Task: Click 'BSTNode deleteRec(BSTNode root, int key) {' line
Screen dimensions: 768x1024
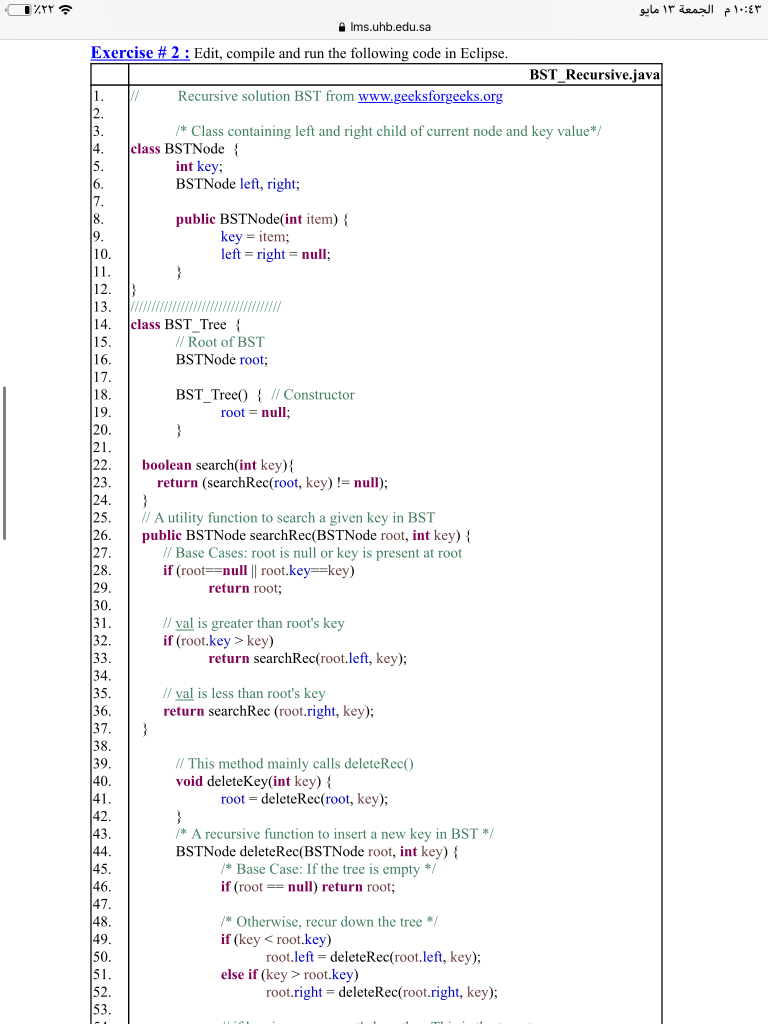Action: pos(317,852)
